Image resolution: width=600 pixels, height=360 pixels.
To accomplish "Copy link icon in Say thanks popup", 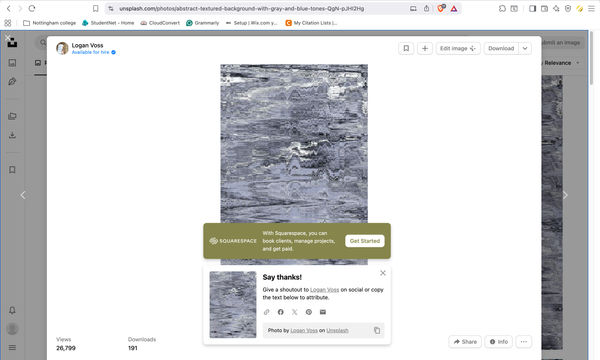I will [x=267, y=312].
